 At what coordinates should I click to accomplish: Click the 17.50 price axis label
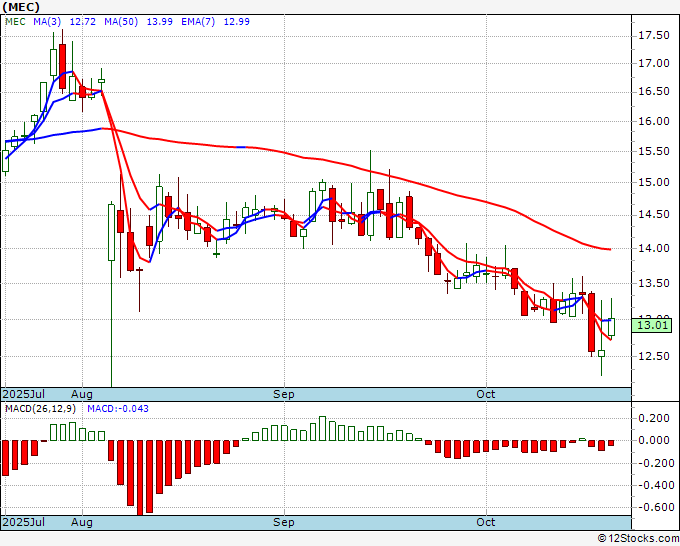click(x=654, y=36)
